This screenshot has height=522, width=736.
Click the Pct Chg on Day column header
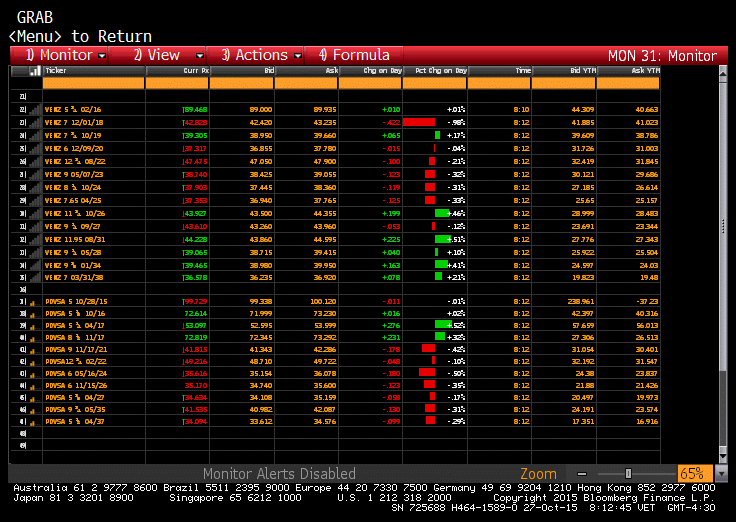(435, 71)
